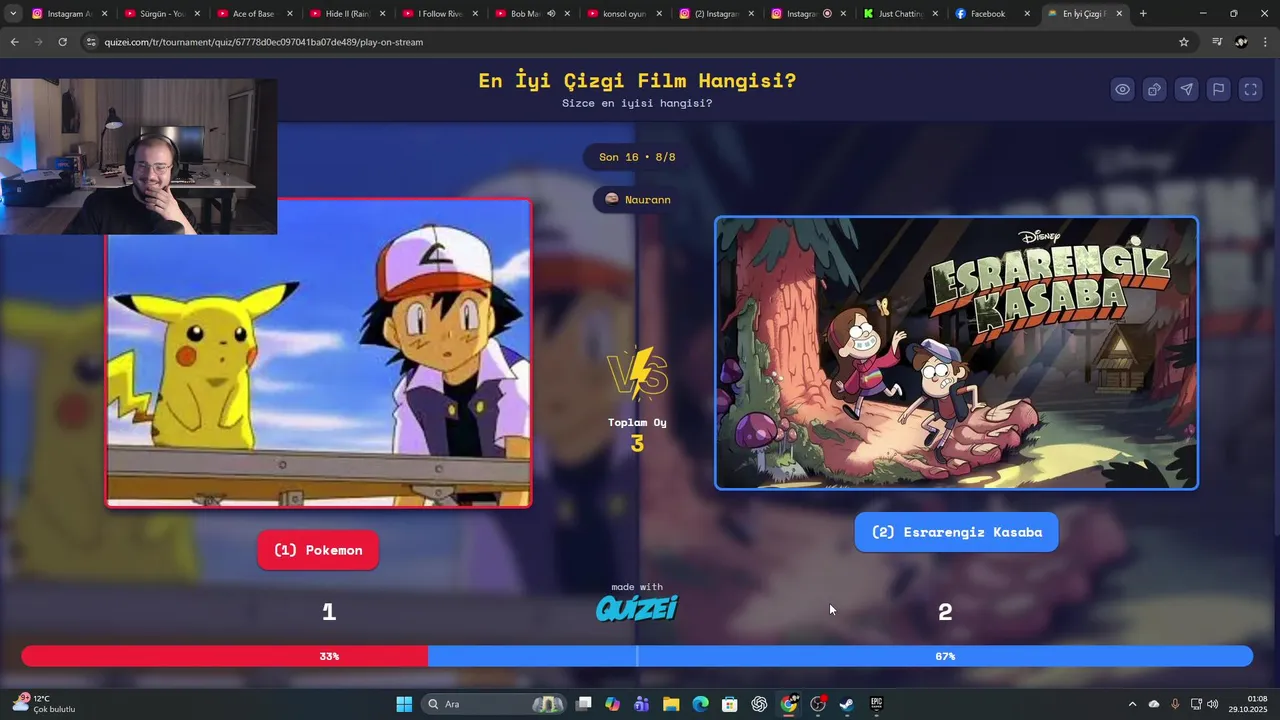This screenshot has width=1280, height=720.
Task: Open the weather widget 12°C
Action: pyautogui.click(x=45, y=704)
